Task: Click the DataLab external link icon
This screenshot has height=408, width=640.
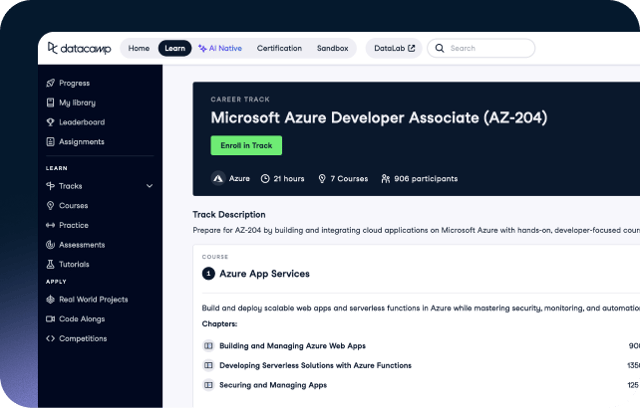Action: [411, 48]
